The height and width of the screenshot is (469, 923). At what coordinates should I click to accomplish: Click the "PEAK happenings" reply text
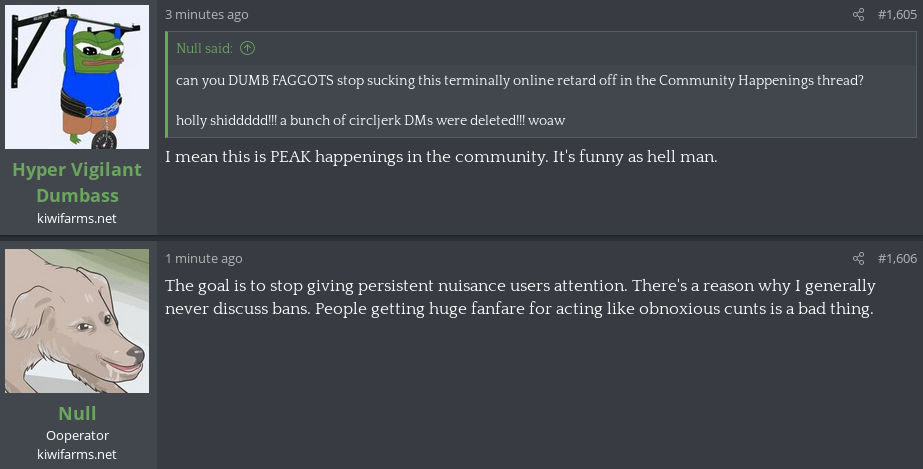click(x=441, y=157)
